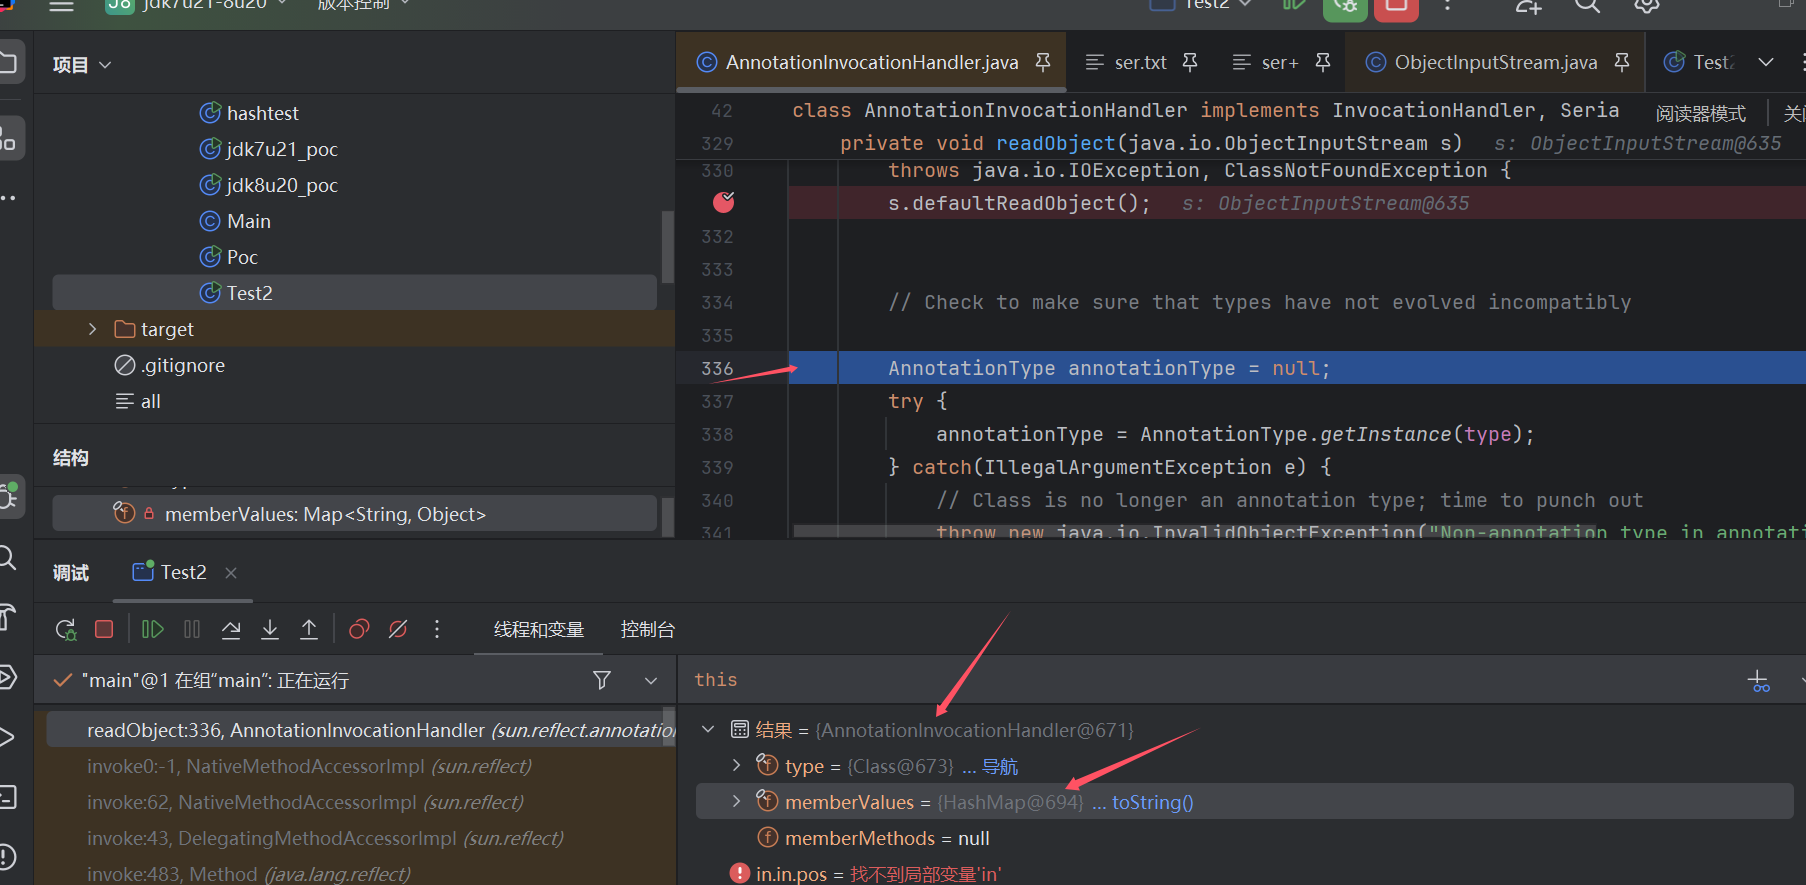1806x885 pixels.
Task: Click project tree vertical scrollbar
Action: coord(667,246)
